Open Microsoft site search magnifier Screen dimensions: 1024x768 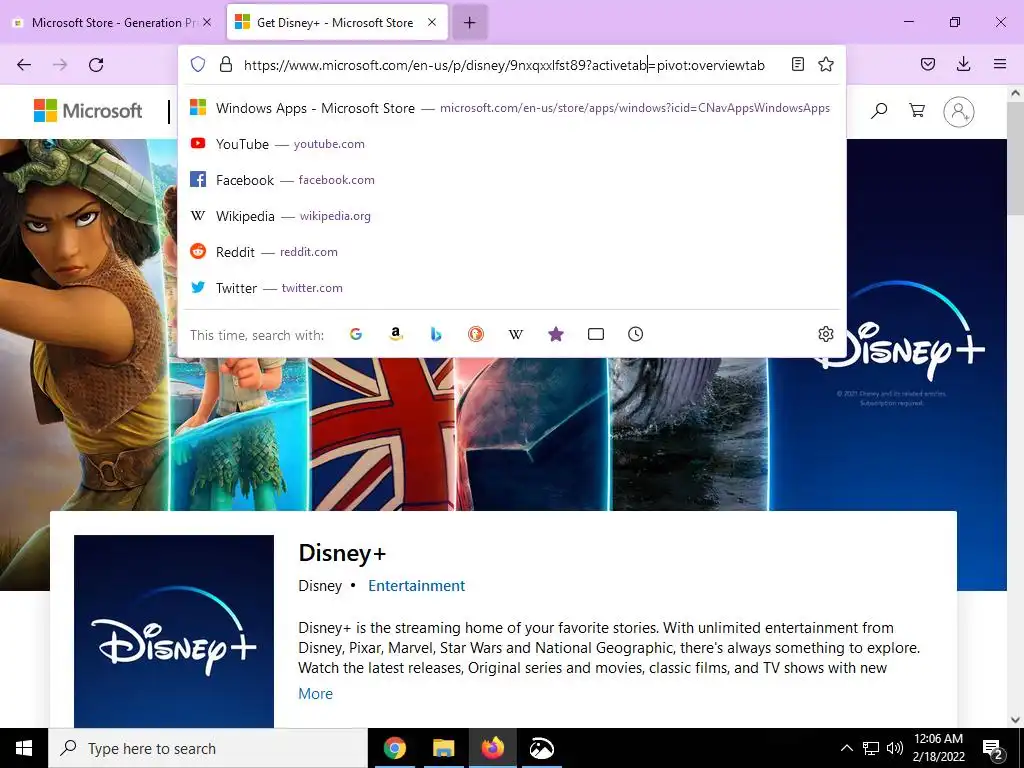(x=879, y=111)
